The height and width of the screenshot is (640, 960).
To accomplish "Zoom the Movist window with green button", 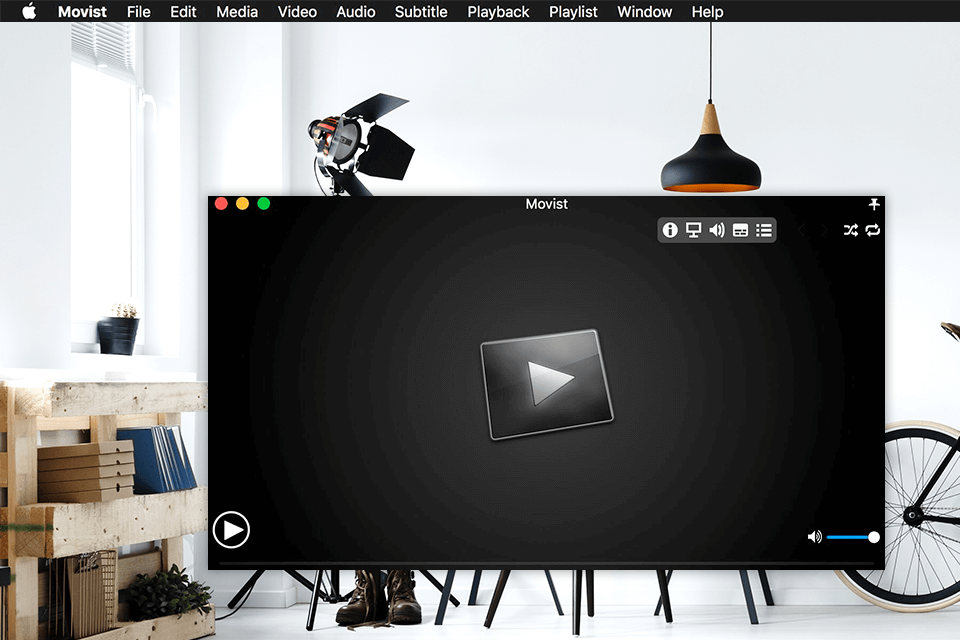I will 264,203.
